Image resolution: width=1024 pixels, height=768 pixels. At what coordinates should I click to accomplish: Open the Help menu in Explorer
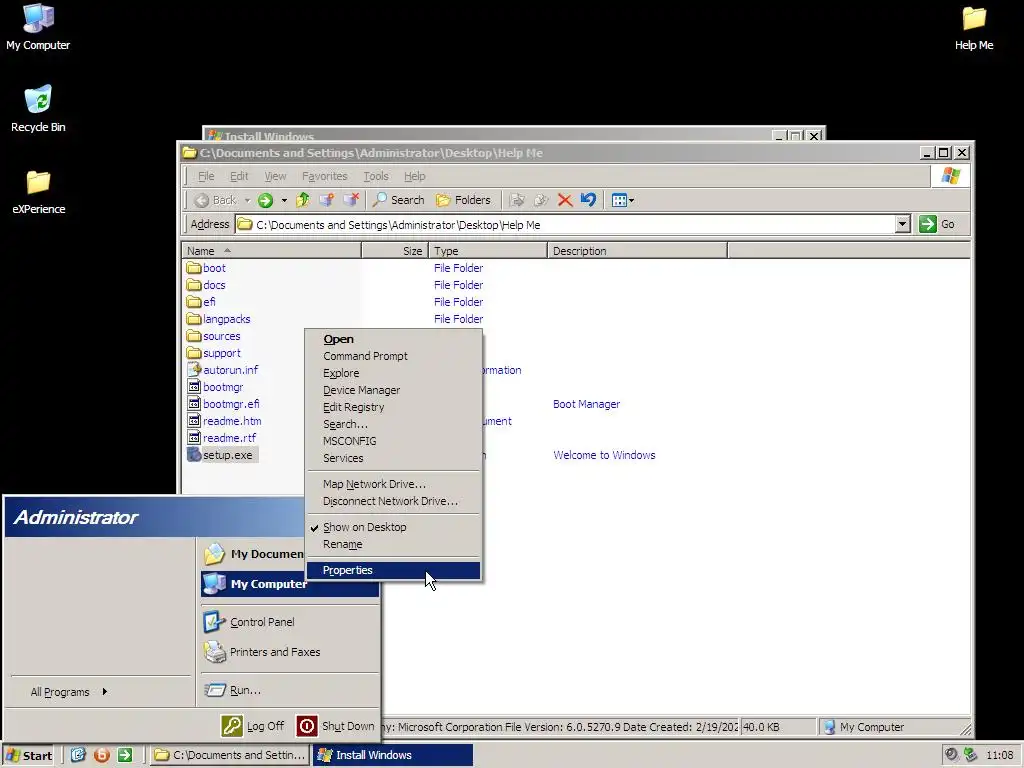[x=414, y=176]
